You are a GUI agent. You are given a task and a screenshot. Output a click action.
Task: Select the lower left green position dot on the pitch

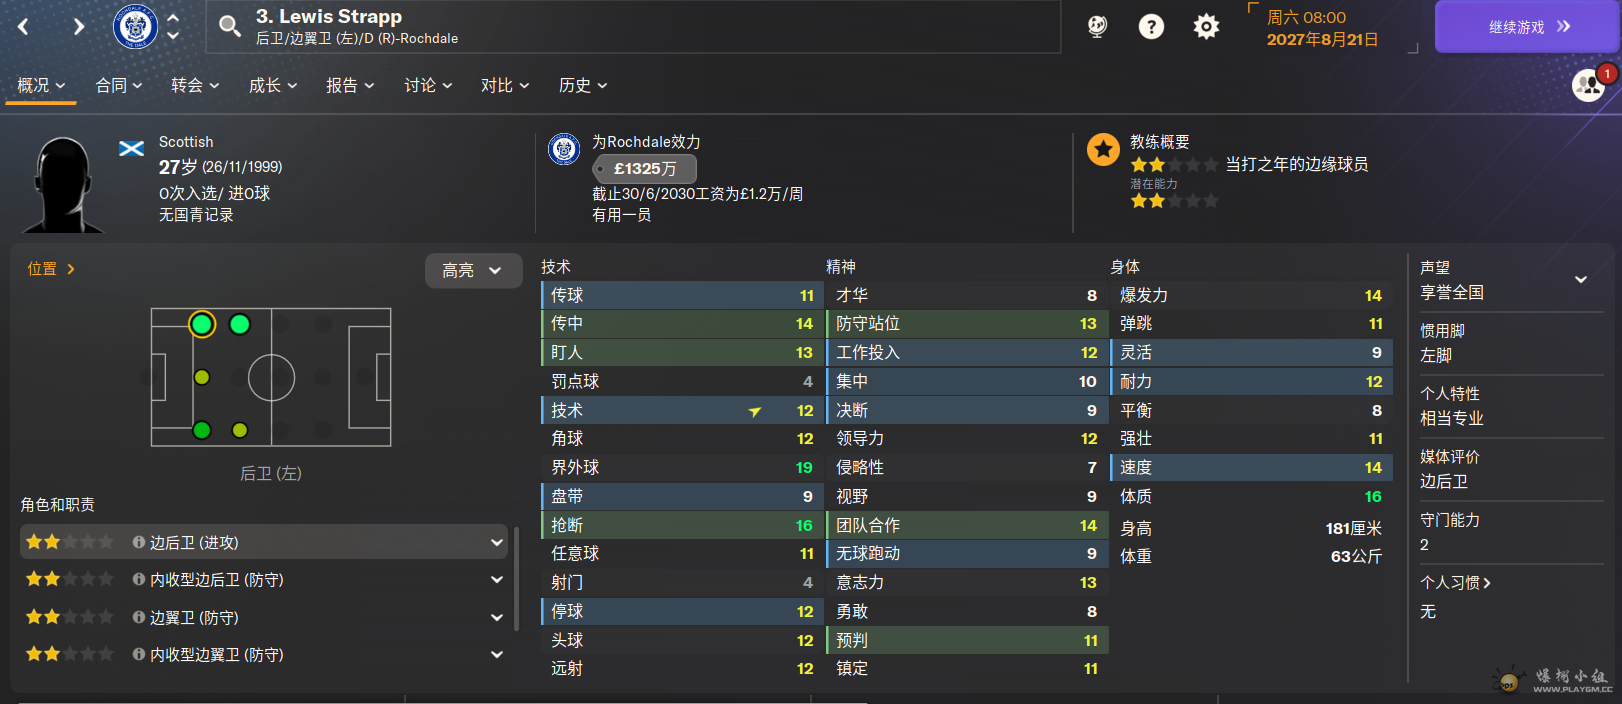coord(202,430)
